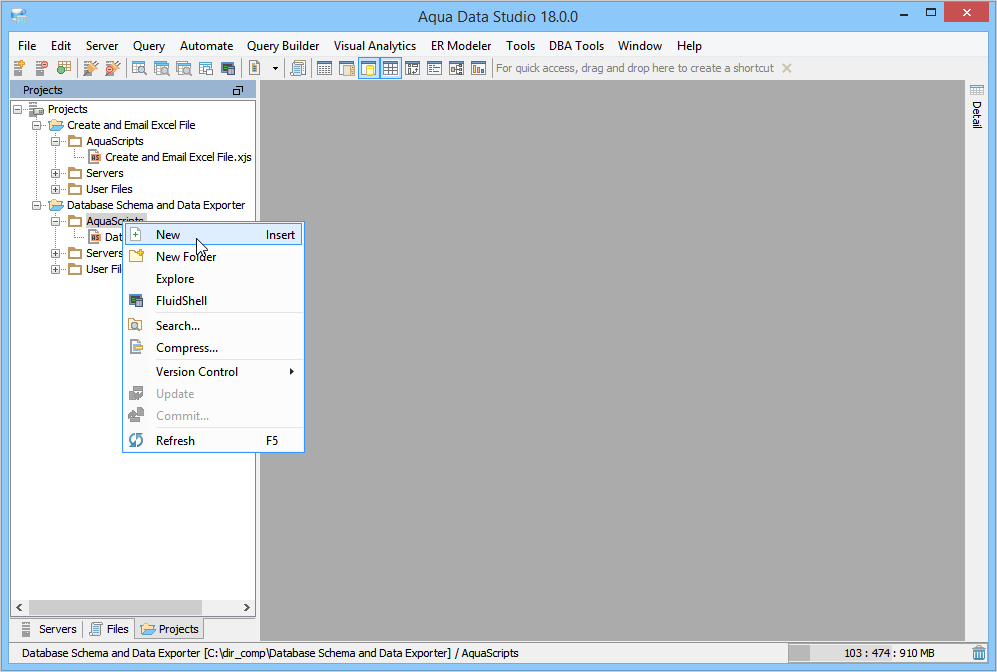Click the form list toolbar icon
The width and height of the screenshot is (997, 672).
(x=434, y=68)
